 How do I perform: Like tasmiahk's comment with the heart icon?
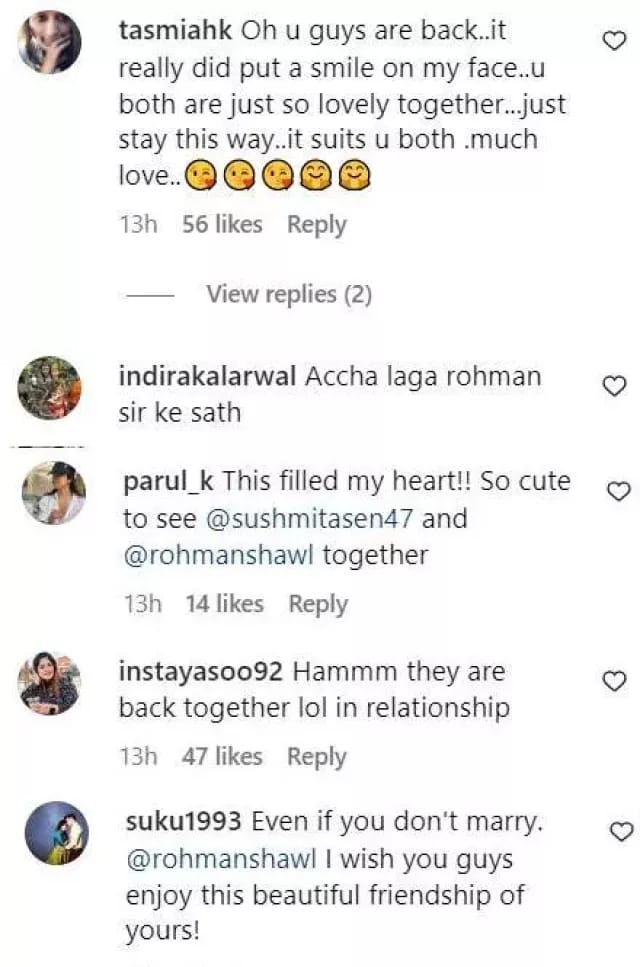point(616,40)
